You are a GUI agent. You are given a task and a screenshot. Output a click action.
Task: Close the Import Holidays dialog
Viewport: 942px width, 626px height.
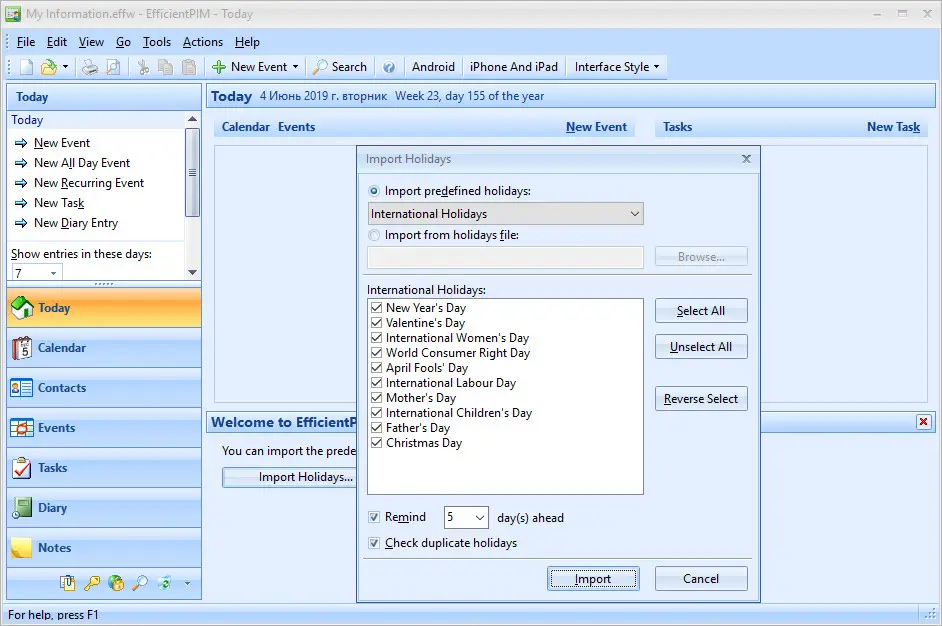pos(746,159)
